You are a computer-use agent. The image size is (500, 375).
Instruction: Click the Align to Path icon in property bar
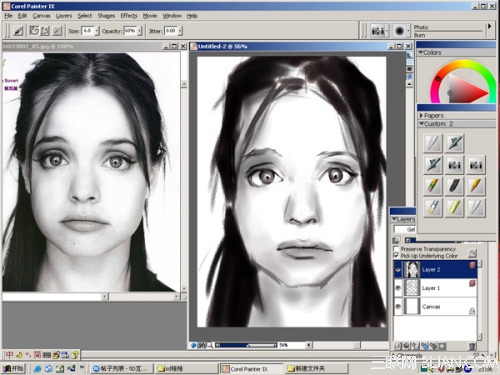pos(57,31)
